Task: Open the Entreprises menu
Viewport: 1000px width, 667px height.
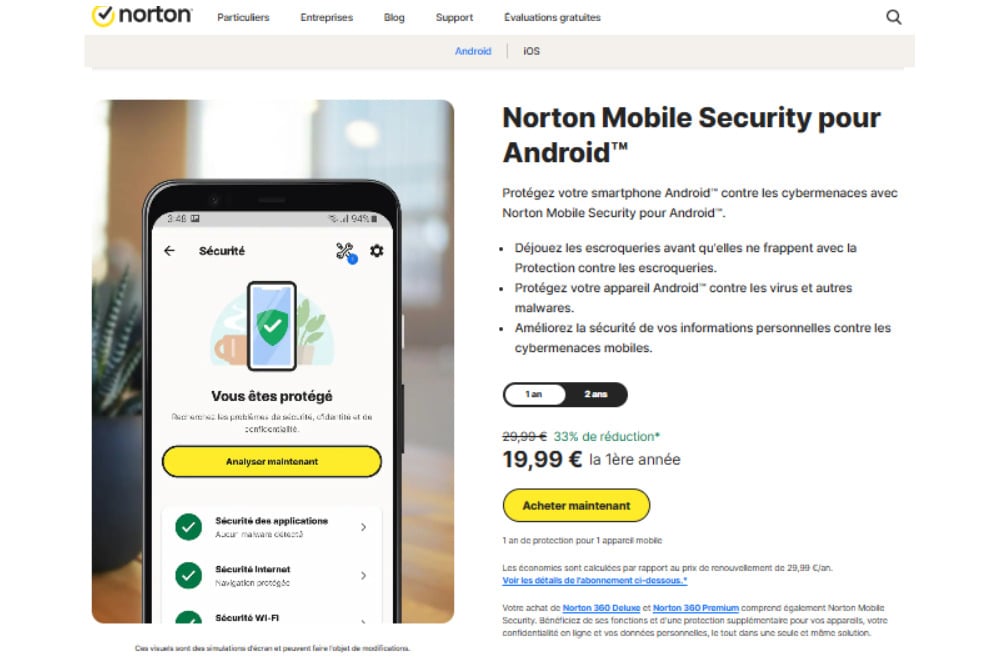Action: coord(326,17)
